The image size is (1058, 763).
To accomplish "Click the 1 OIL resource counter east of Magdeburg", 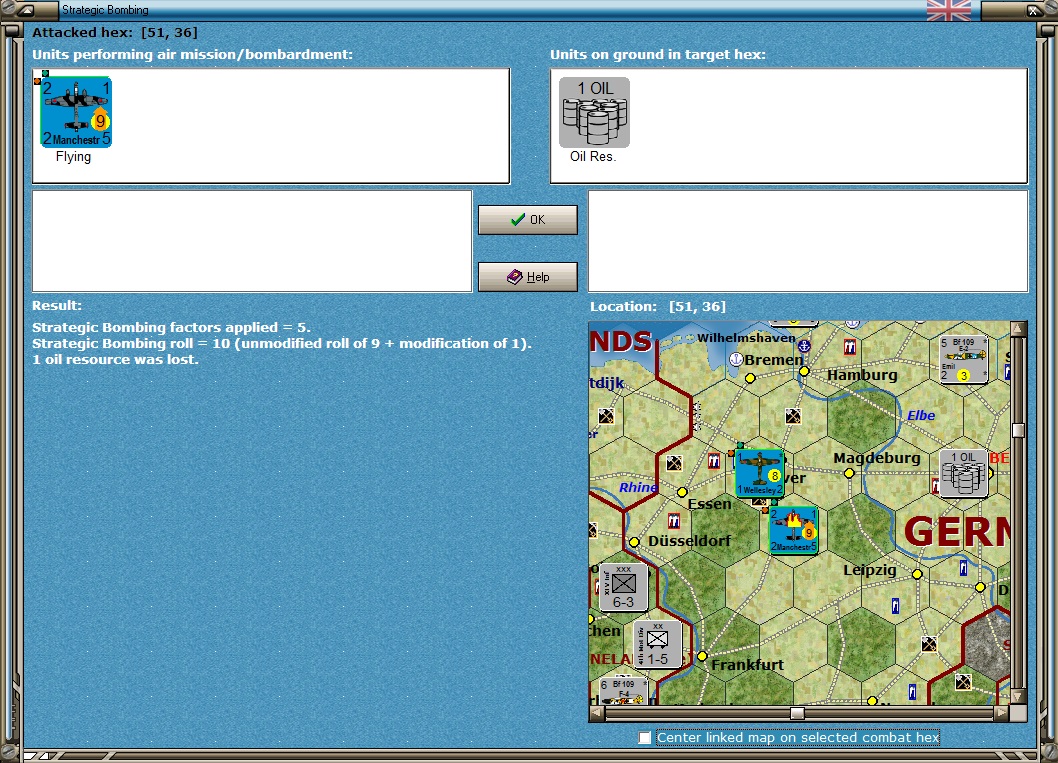I will tap(964, 473).
